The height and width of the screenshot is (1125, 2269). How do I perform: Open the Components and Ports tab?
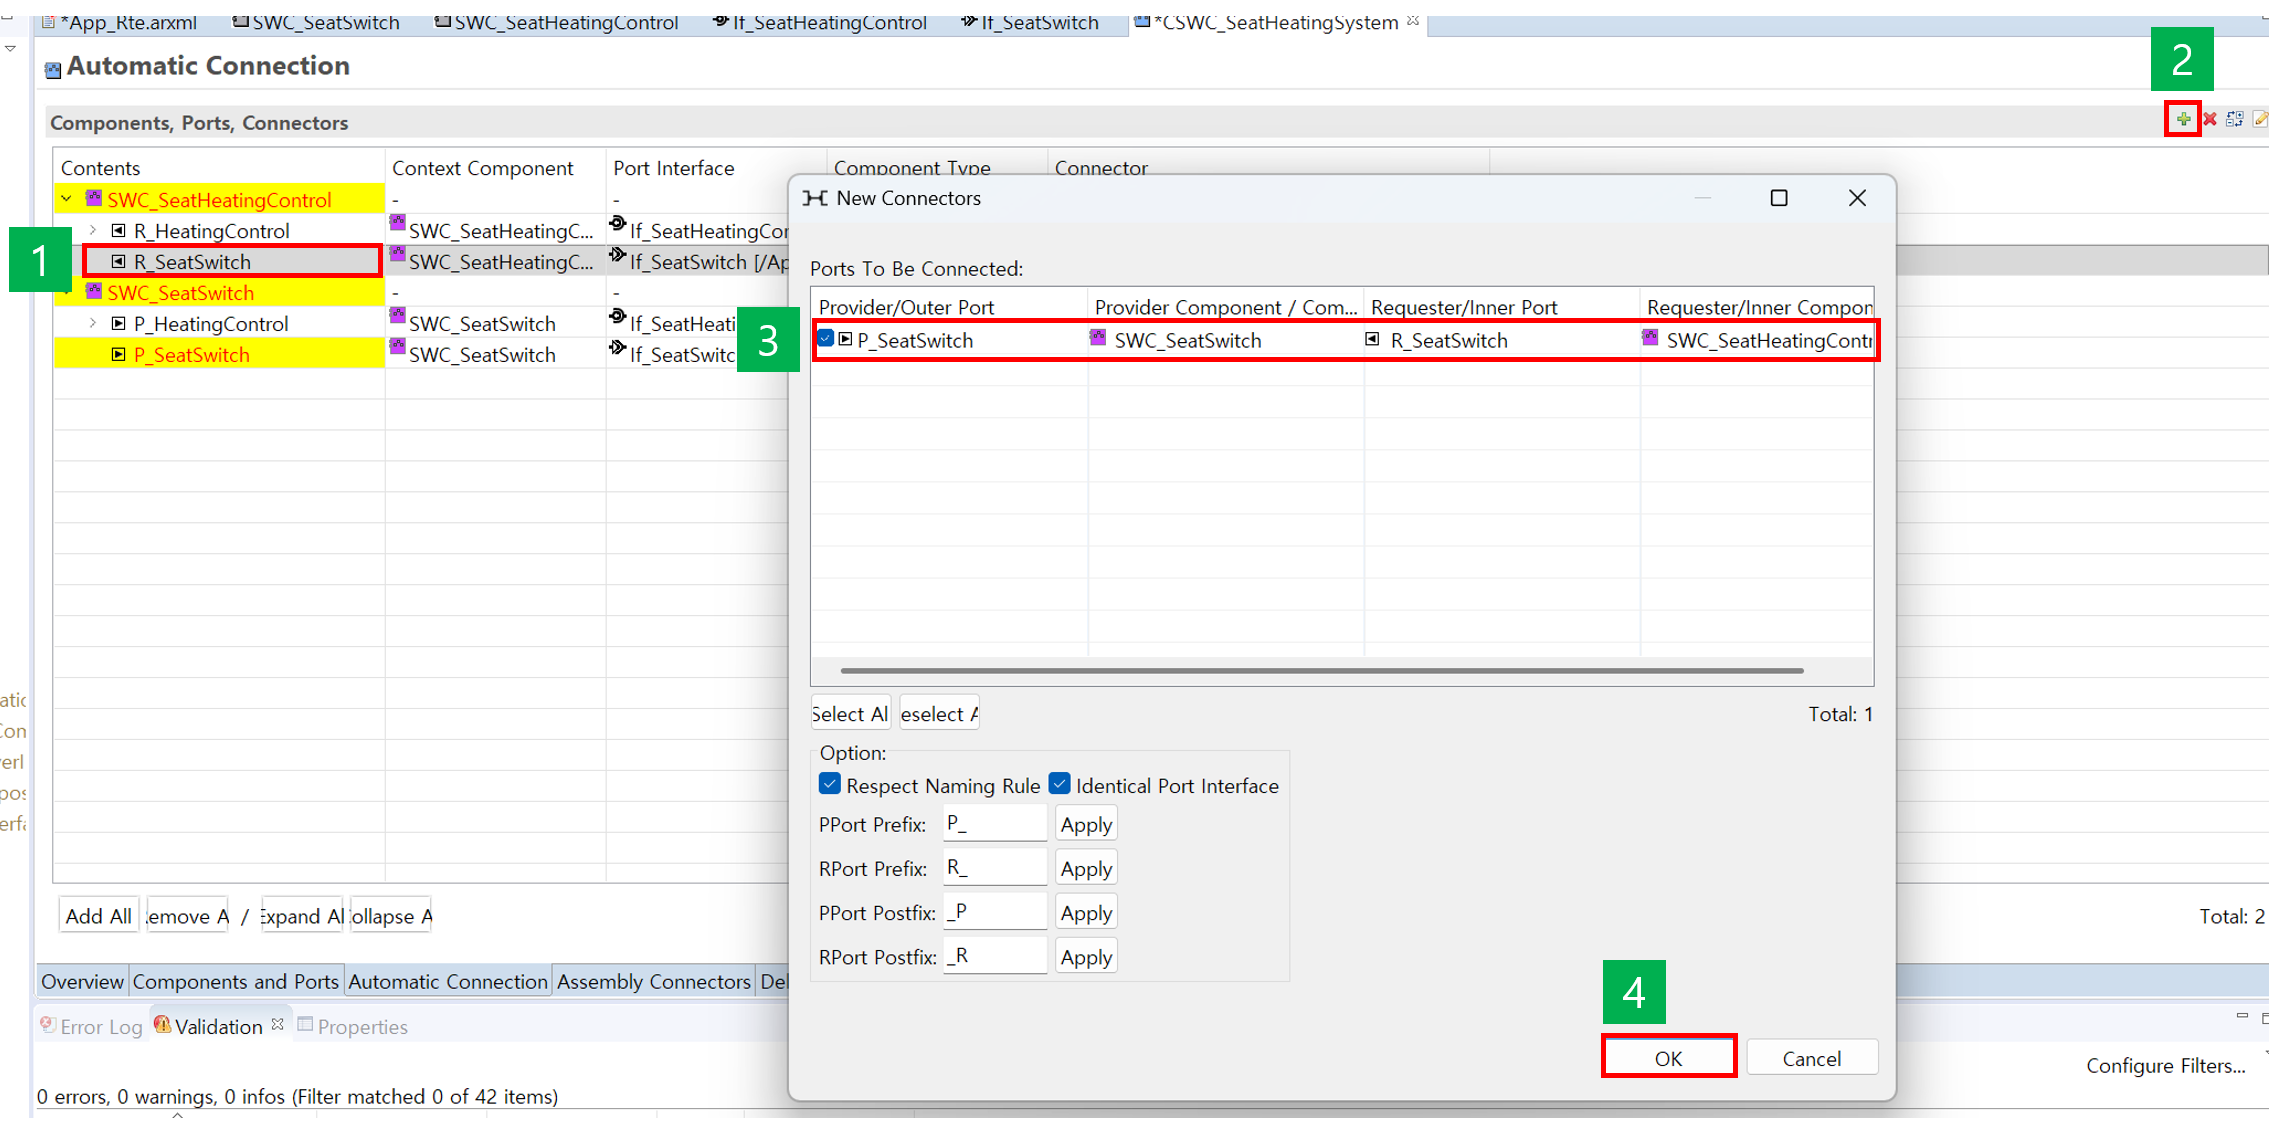(x=235, y=981)
